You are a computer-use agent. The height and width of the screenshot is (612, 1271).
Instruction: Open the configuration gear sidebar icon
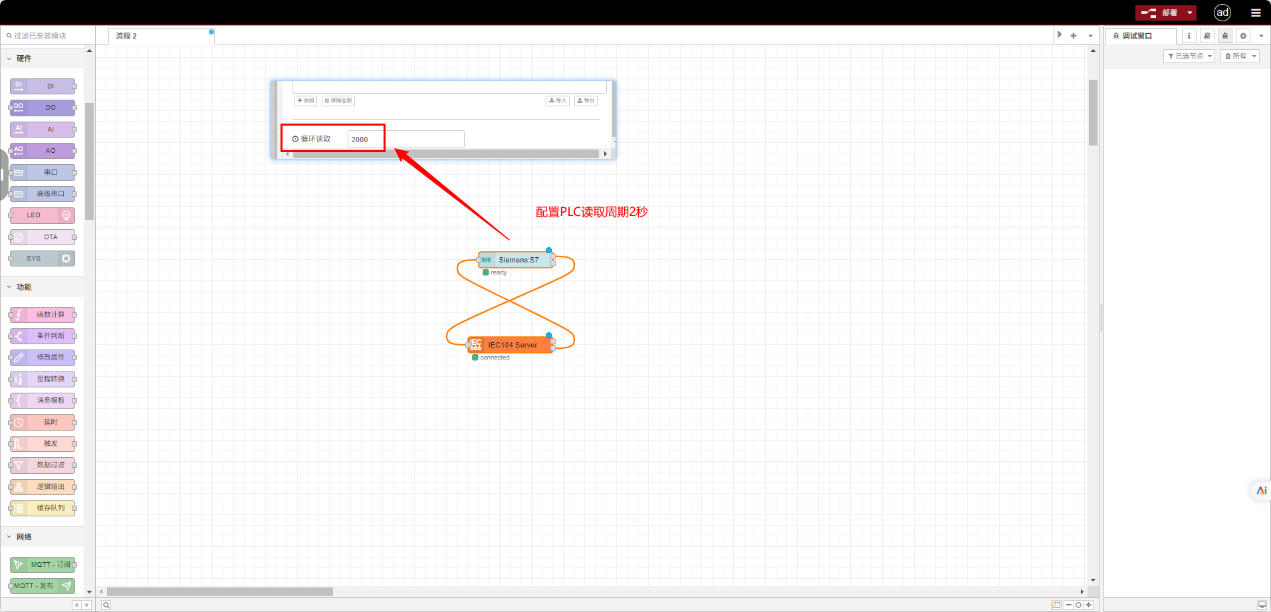[1243, 35]
